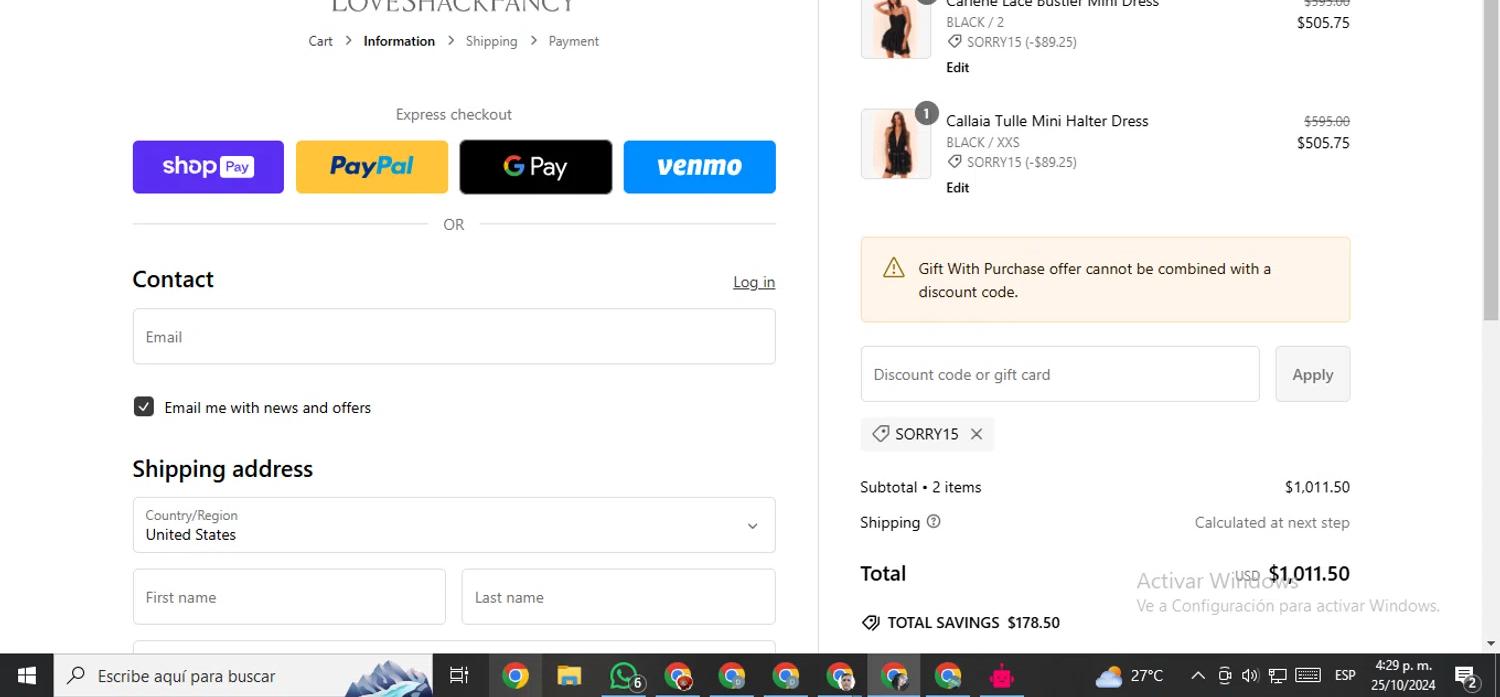Click the vertical page scrollbar thumb
This screenshot has height=697, width=1500.
coord(1491,160)
